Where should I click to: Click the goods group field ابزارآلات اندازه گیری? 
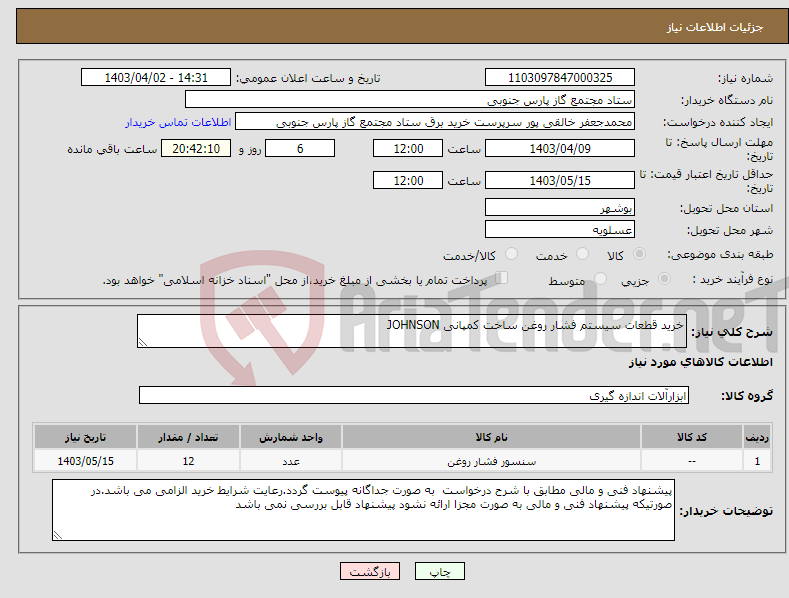414,396
